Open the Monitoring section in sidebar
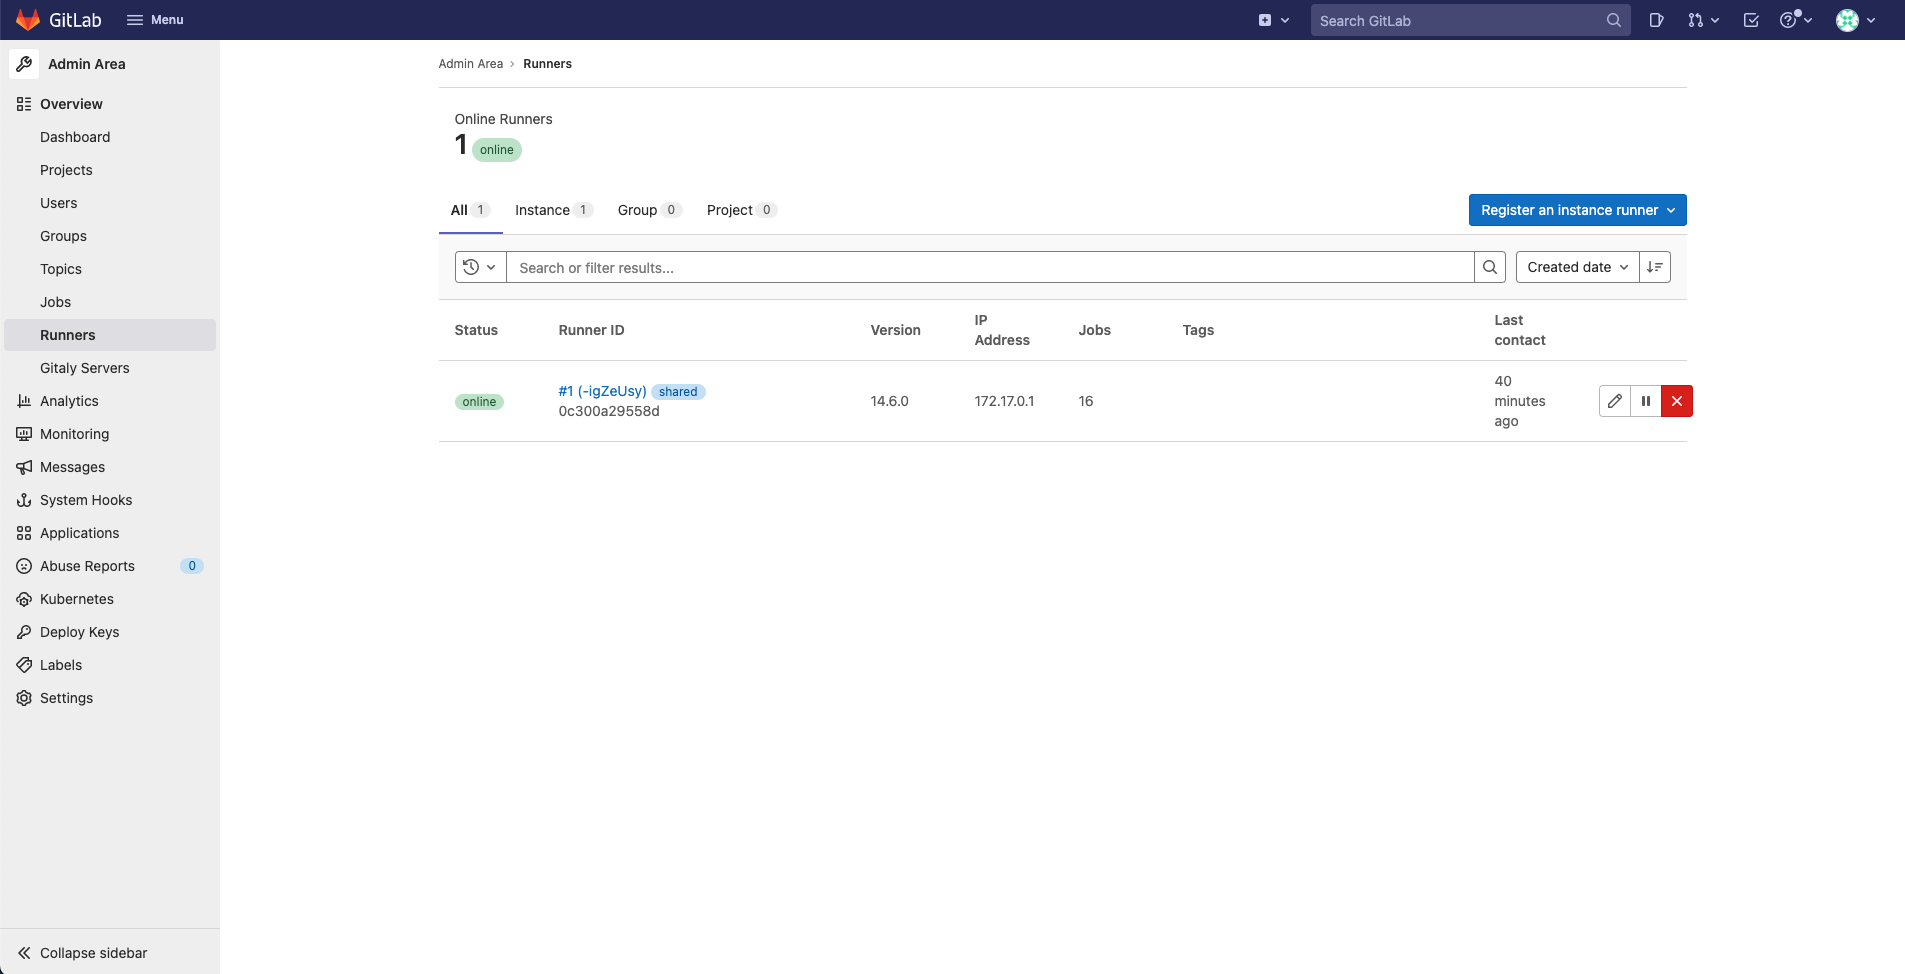This screenshot has width=1905, height=974. tap(74, 434)
